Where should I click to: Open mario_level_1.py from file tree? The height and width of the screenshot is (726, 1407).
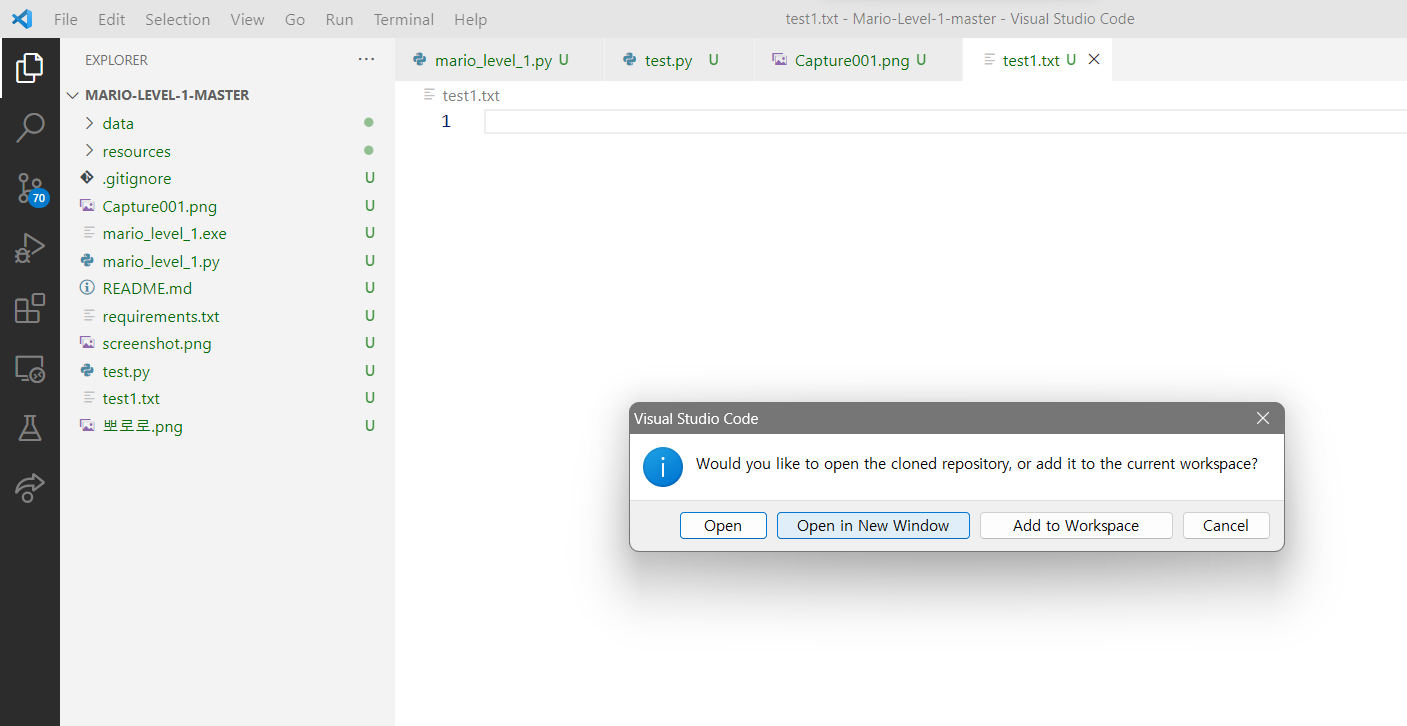[x=227, y=261]
